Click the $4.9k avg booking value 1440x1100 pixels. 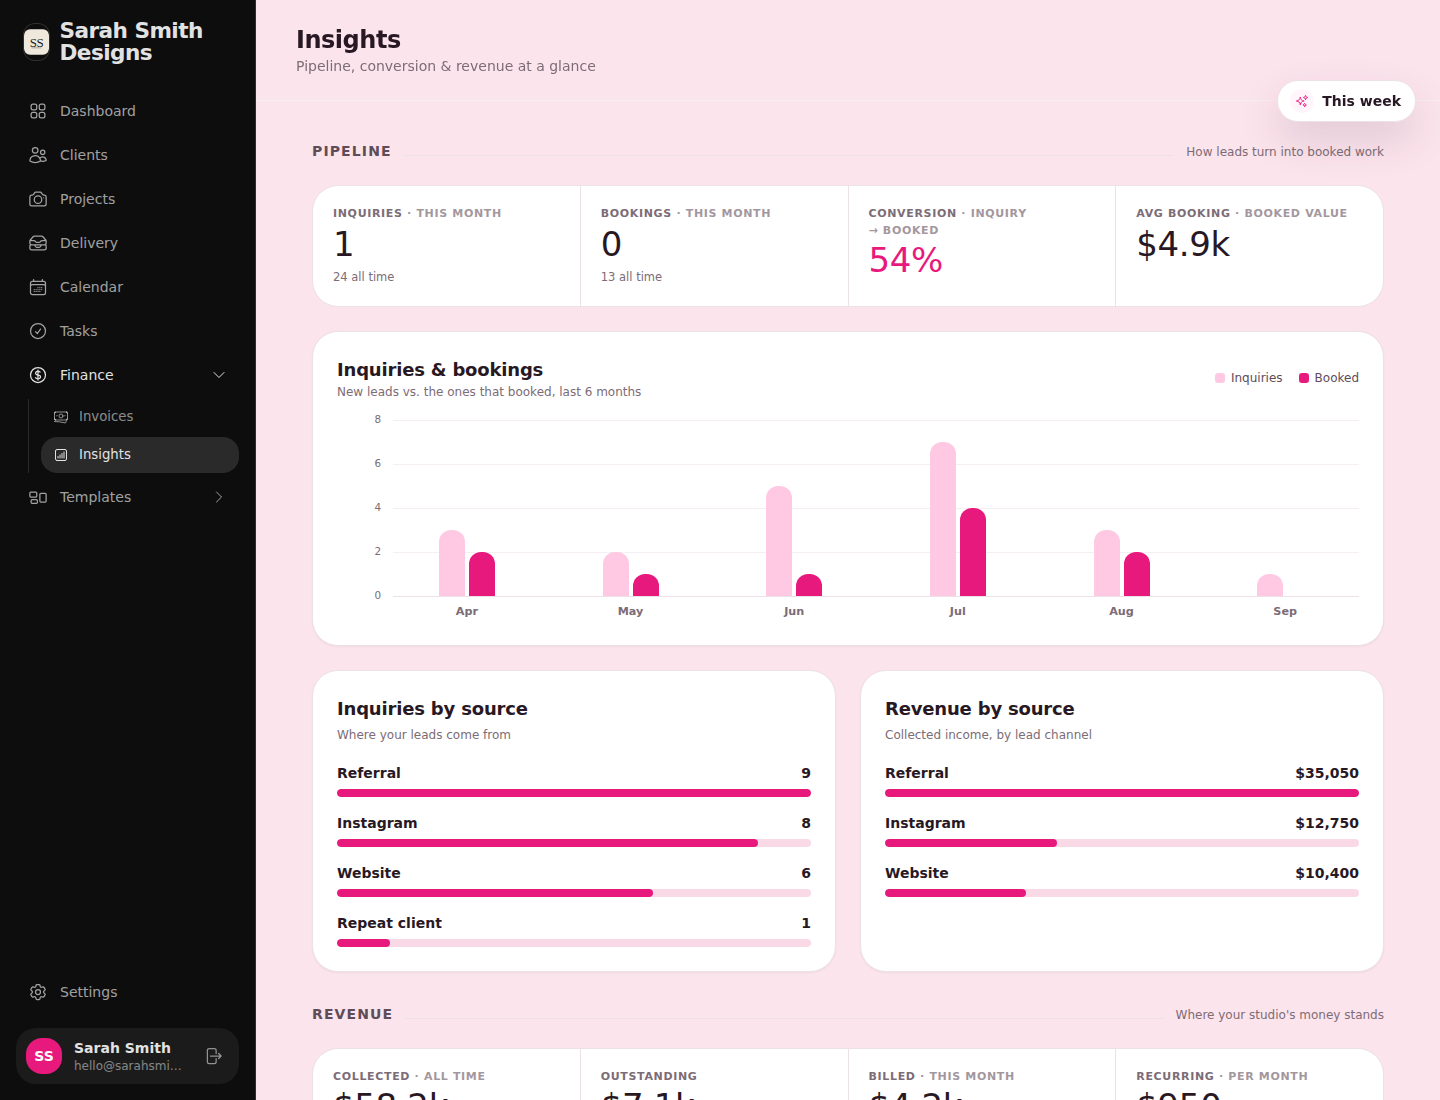pos(1183,244)
